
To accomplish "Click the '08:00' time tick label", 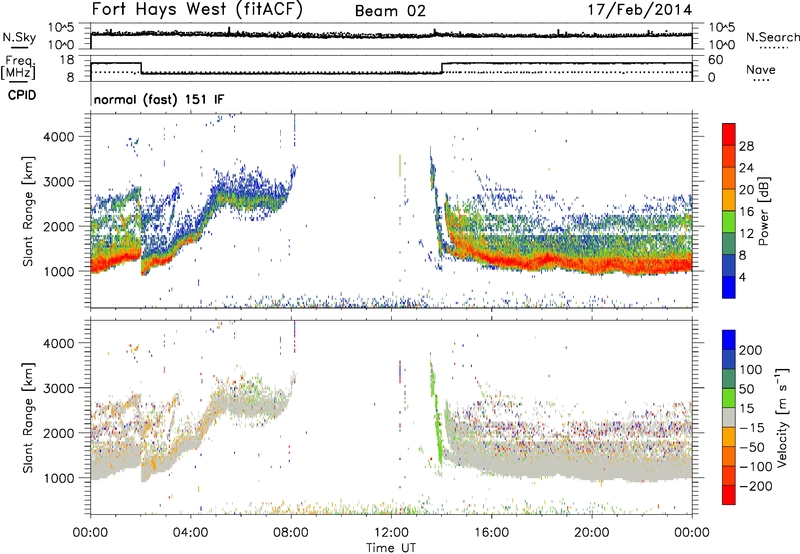I will (291, 533).
